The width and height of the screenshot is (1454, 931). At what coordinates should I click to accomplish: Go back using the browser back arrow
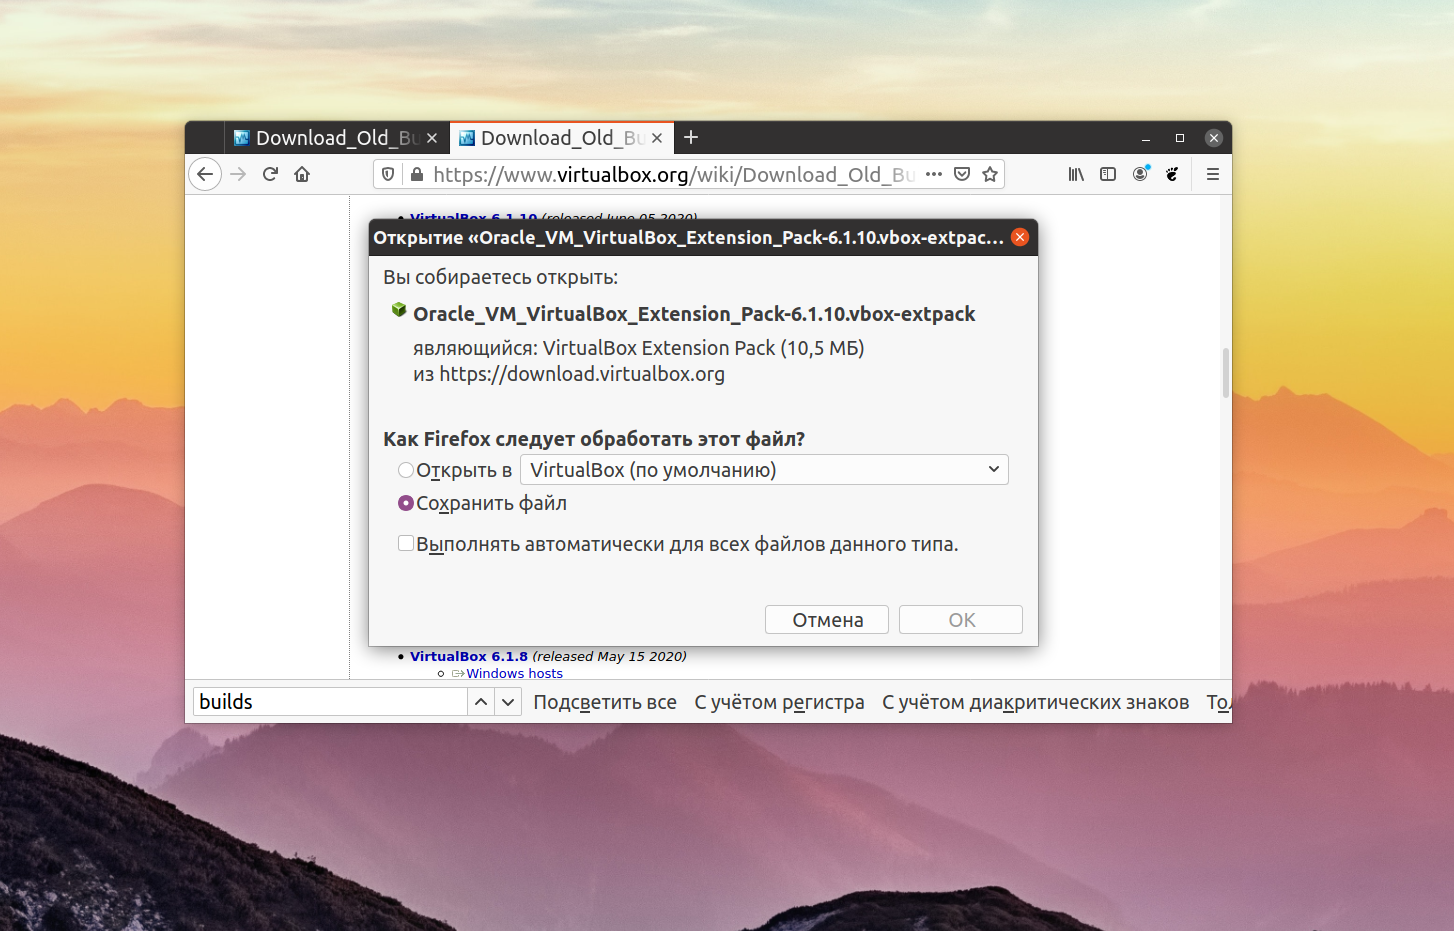click(205, 174)
